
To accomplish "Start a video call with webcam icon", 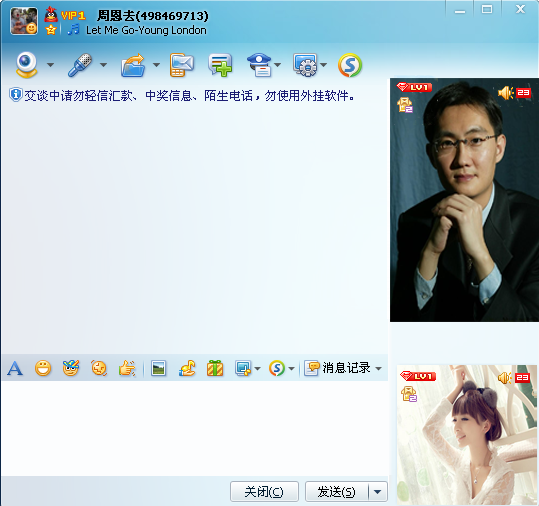I will 26,65.
